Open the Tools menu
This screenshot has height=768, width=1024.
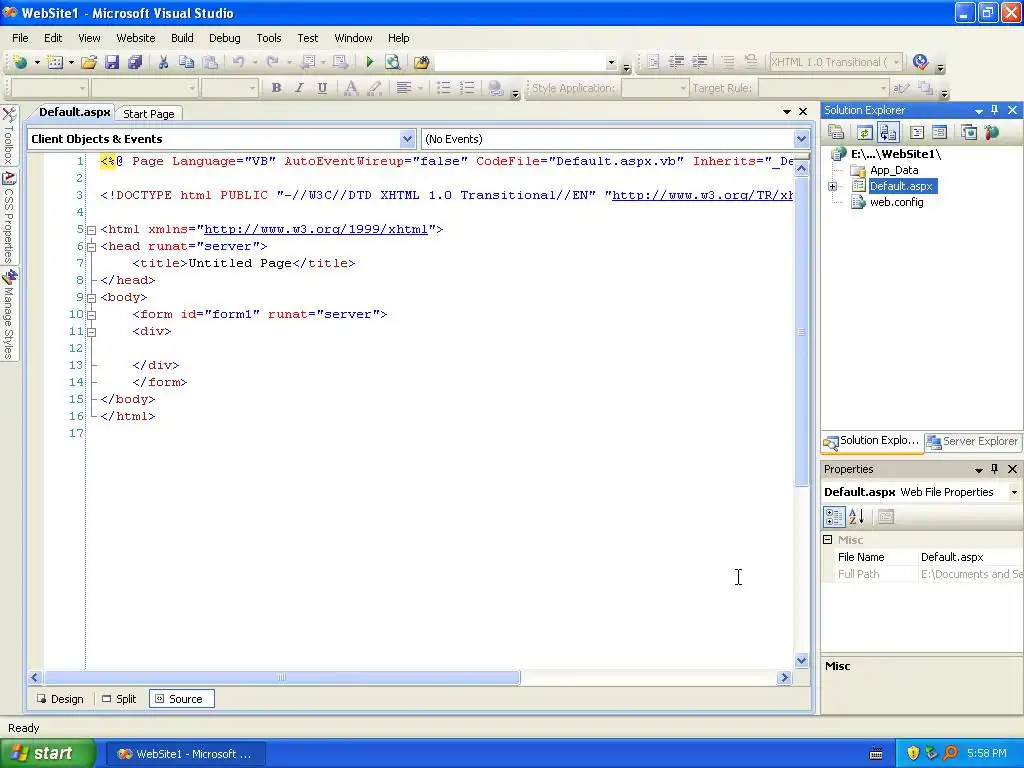(268, 38)
